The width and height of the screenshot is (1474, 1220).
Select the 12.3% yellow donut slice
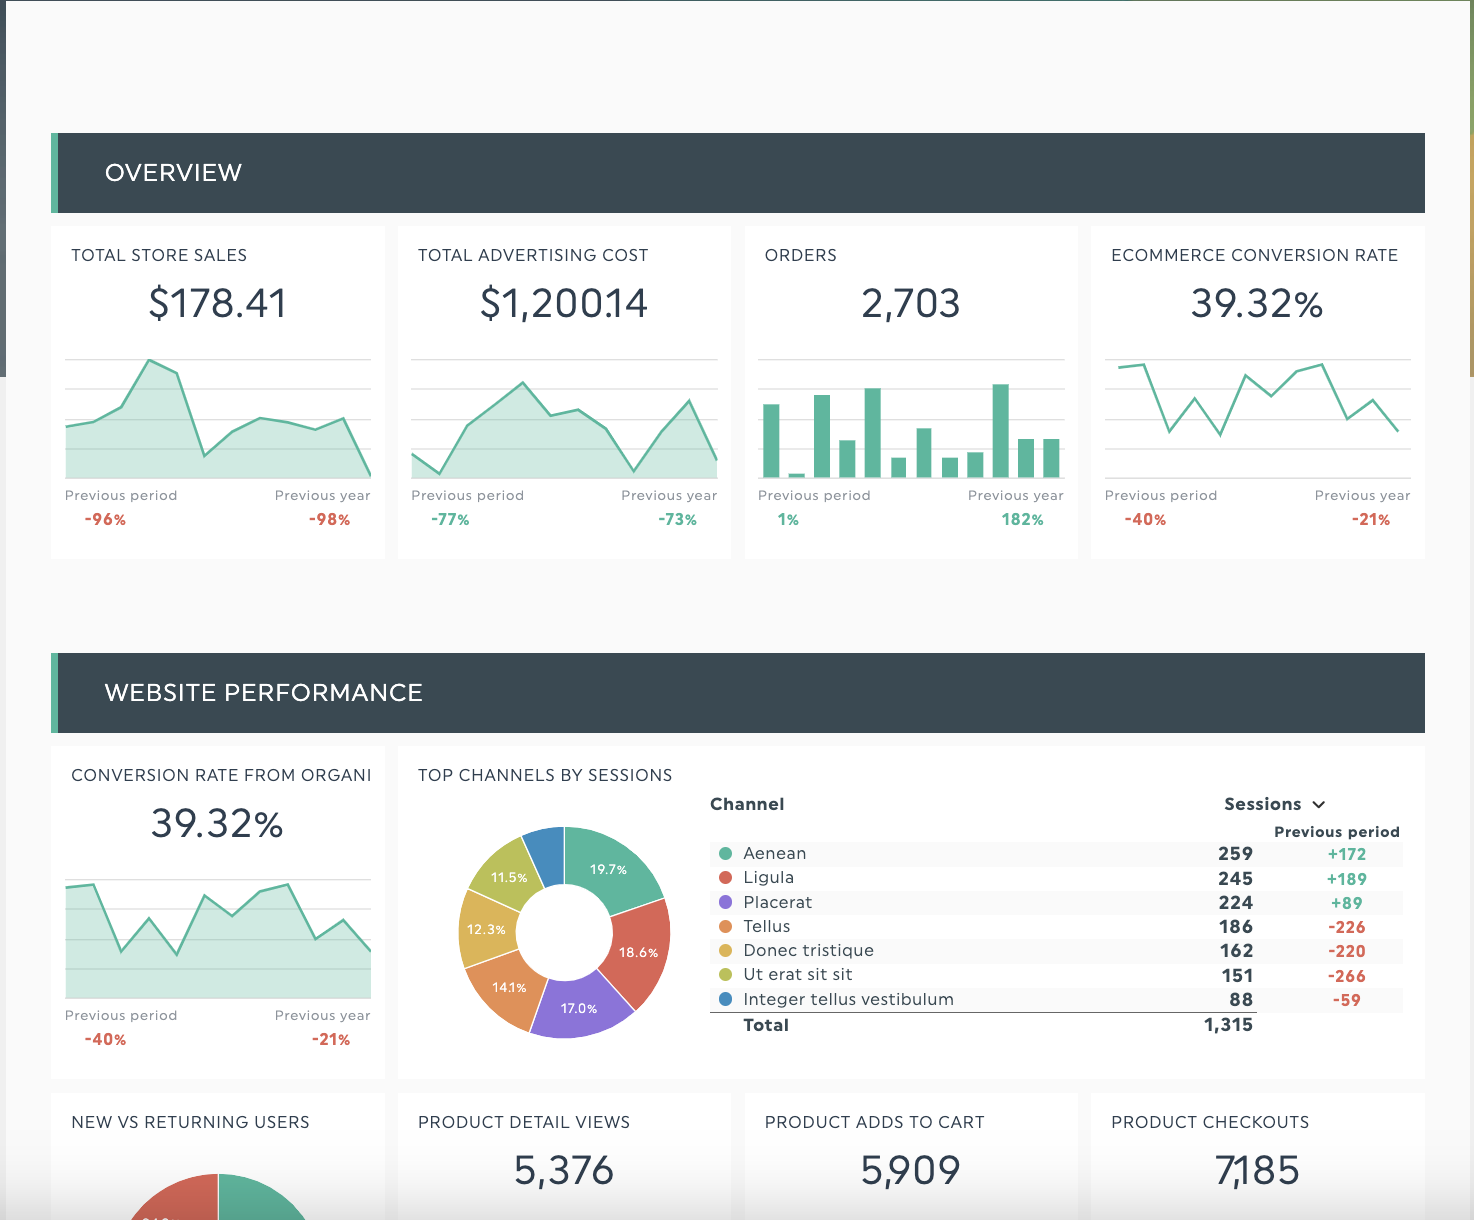485,929
